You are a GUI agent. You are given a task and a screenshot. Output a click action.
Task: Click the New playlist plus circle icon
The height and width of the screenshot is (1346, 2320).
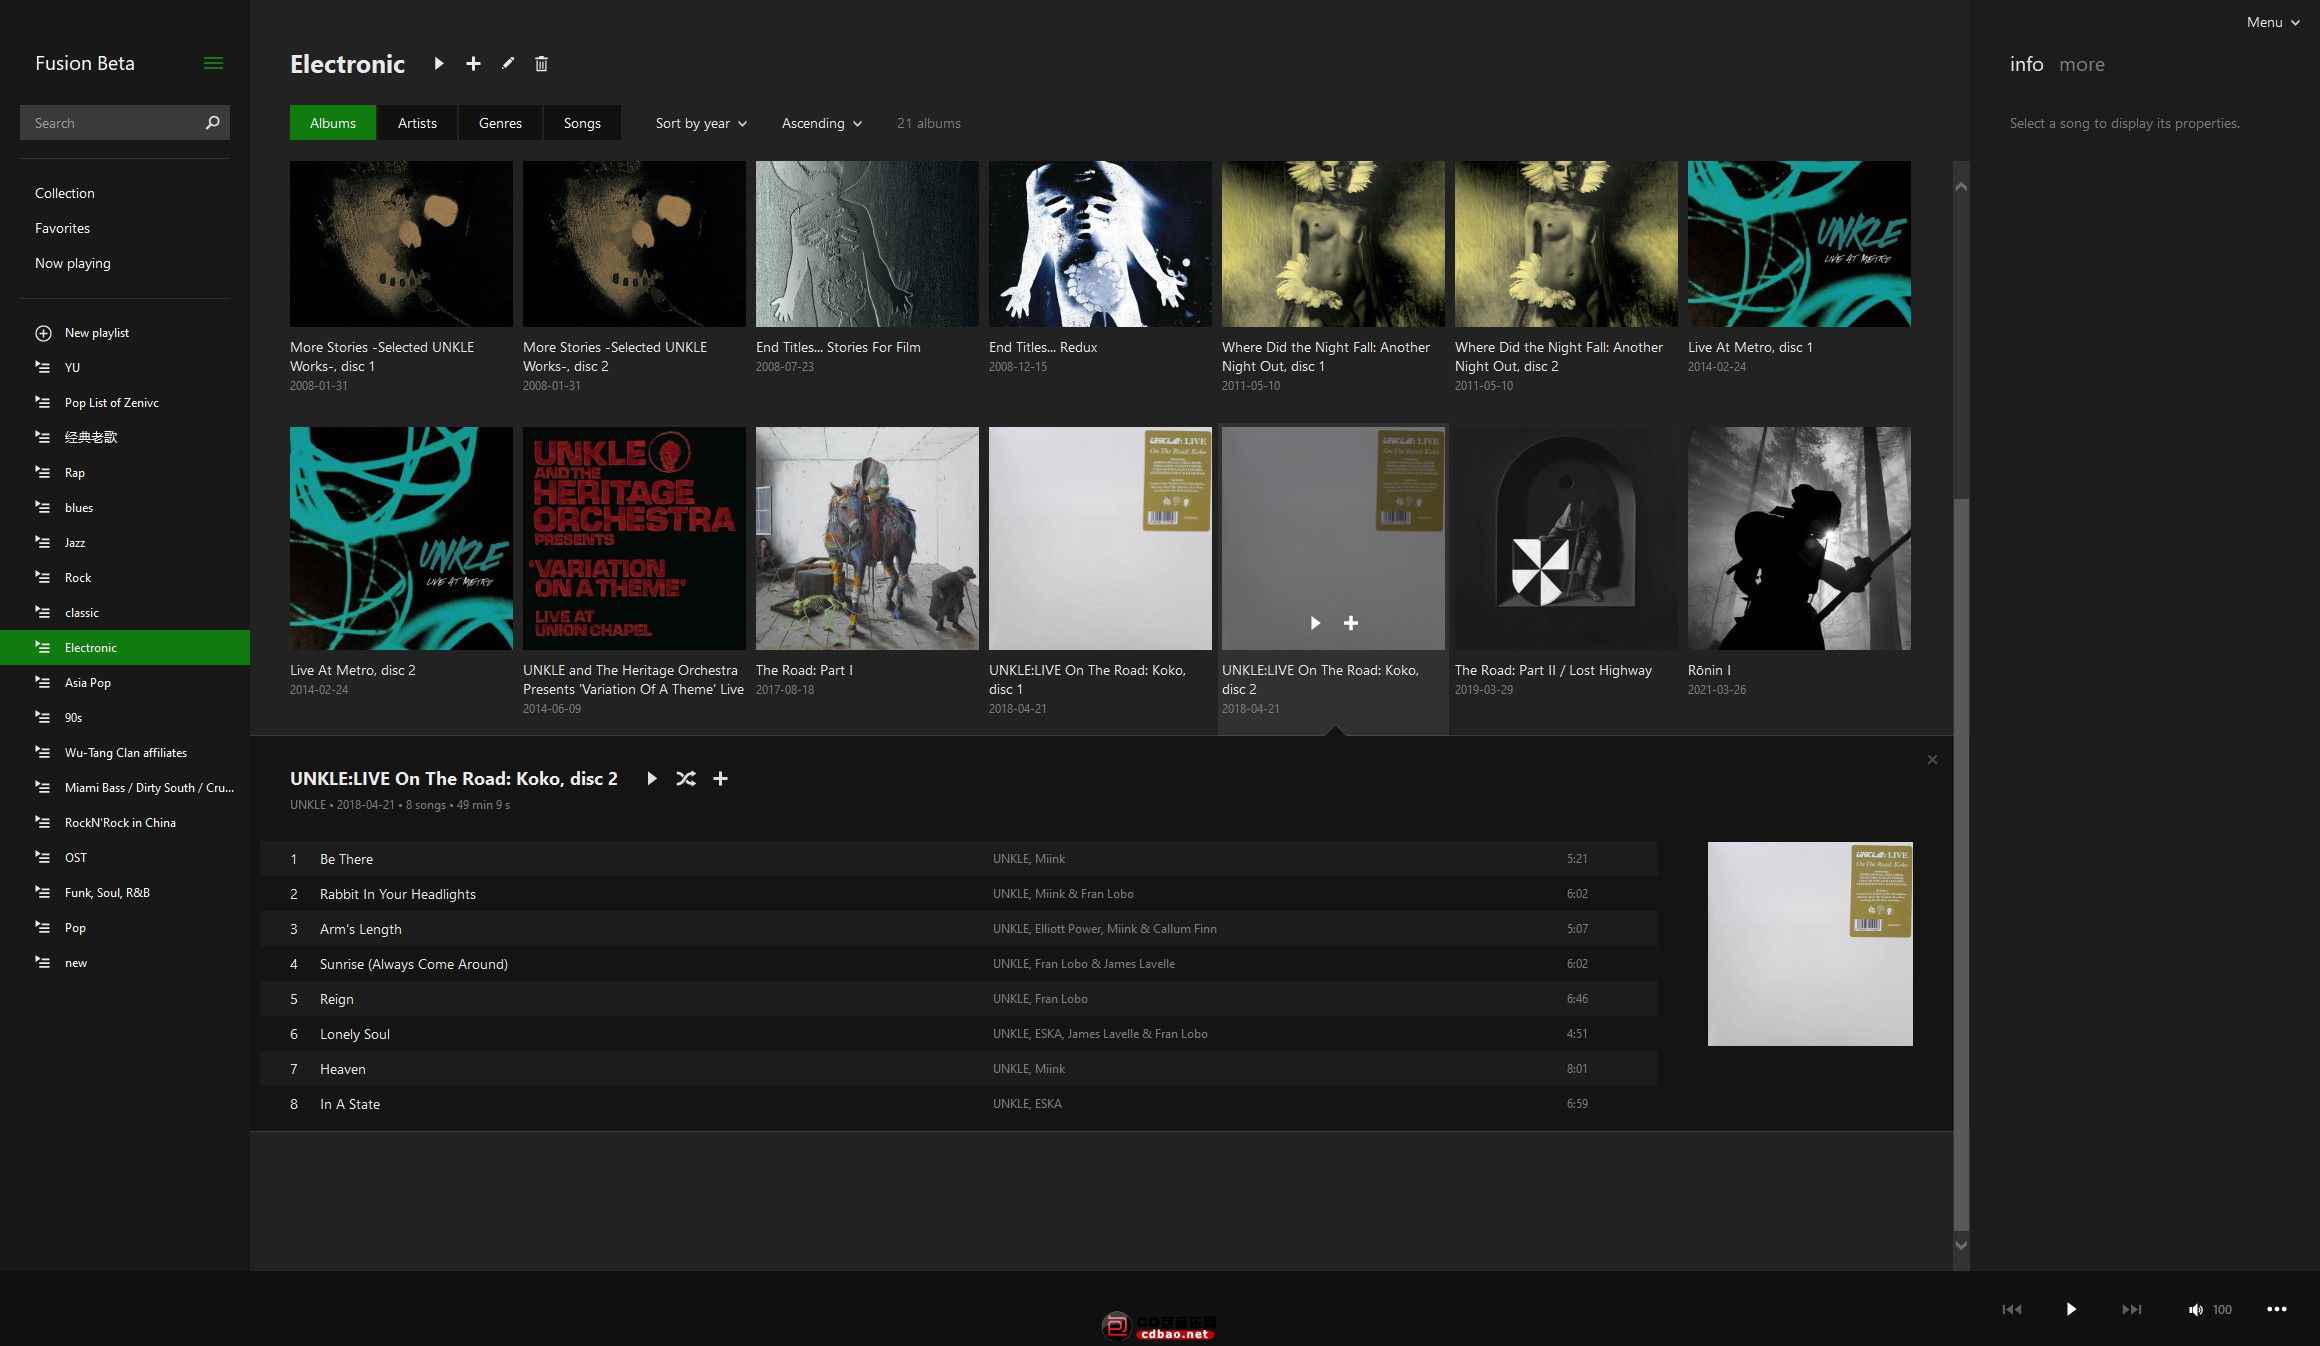(x=43, y=333)
